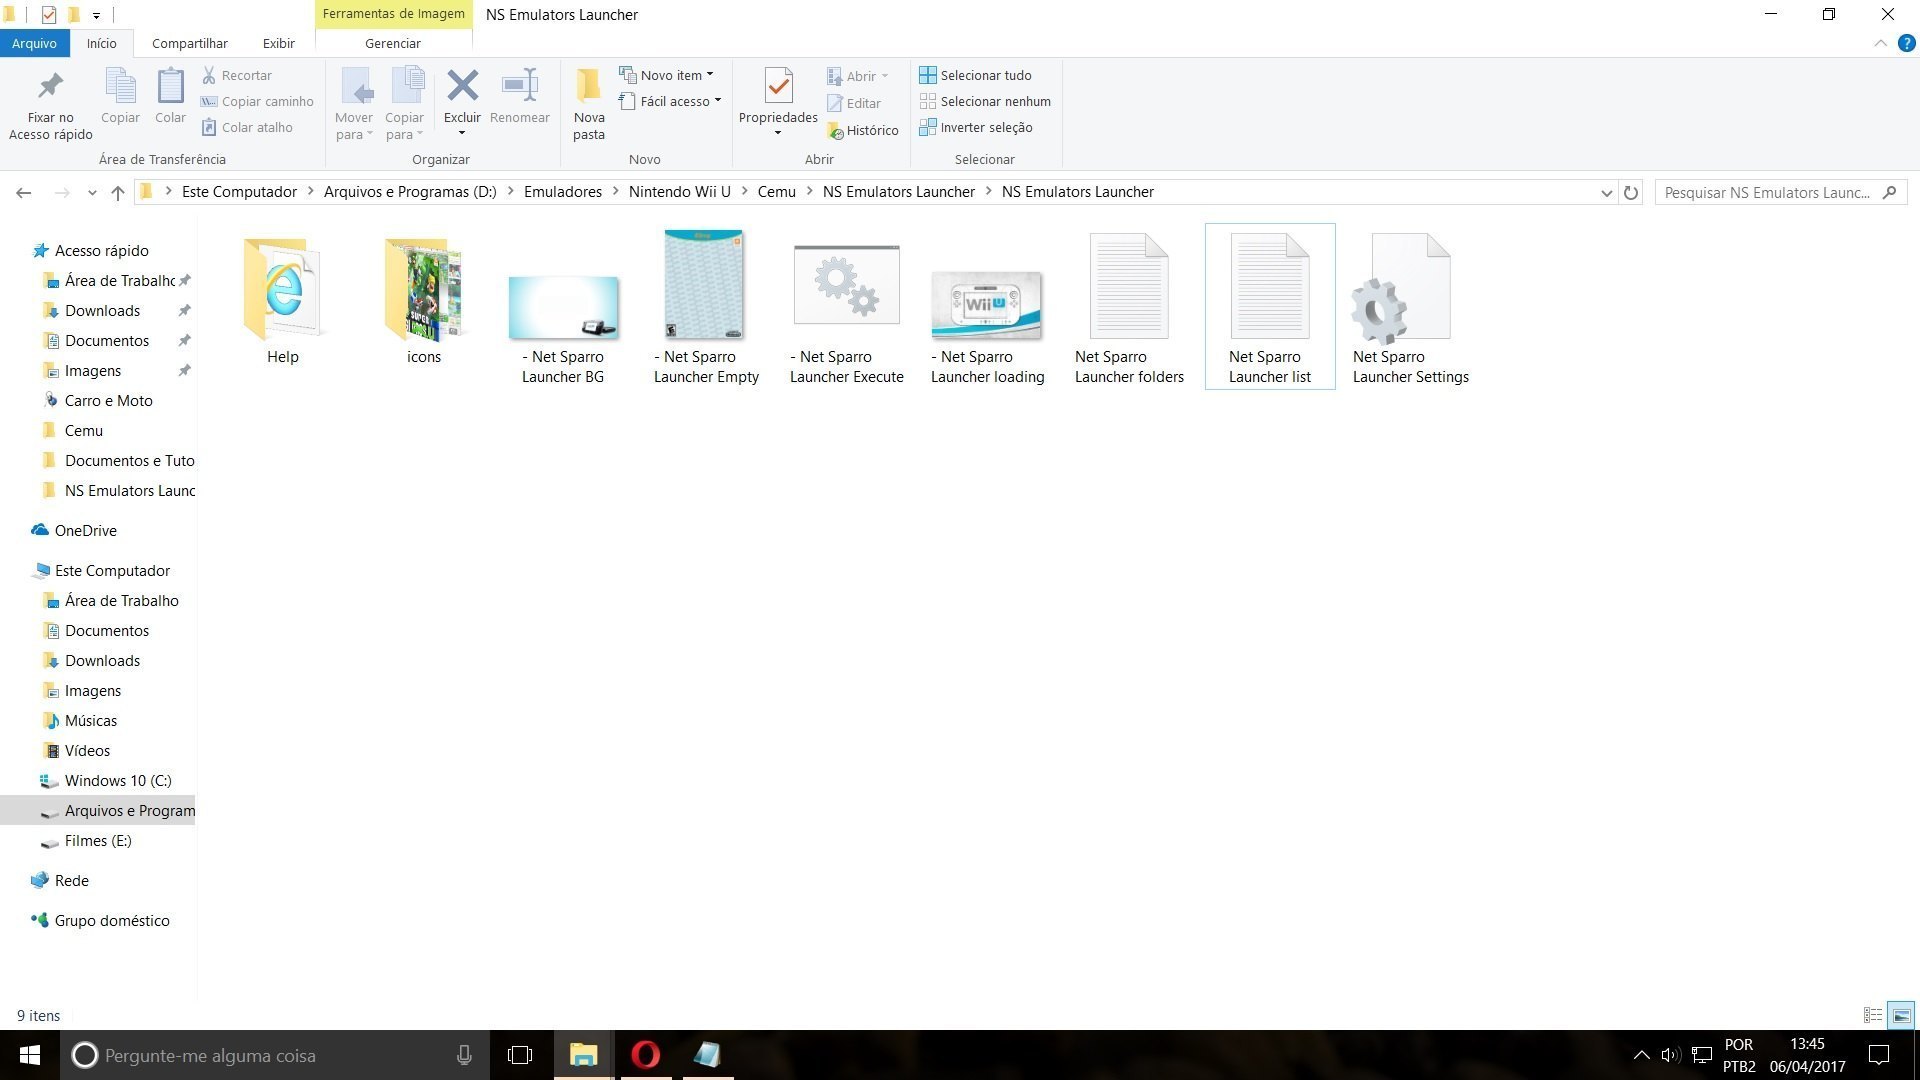1920x1080 pixels.
Task: Open Windows 10 (C:) drive in sidebar
Action: [118, 780]
